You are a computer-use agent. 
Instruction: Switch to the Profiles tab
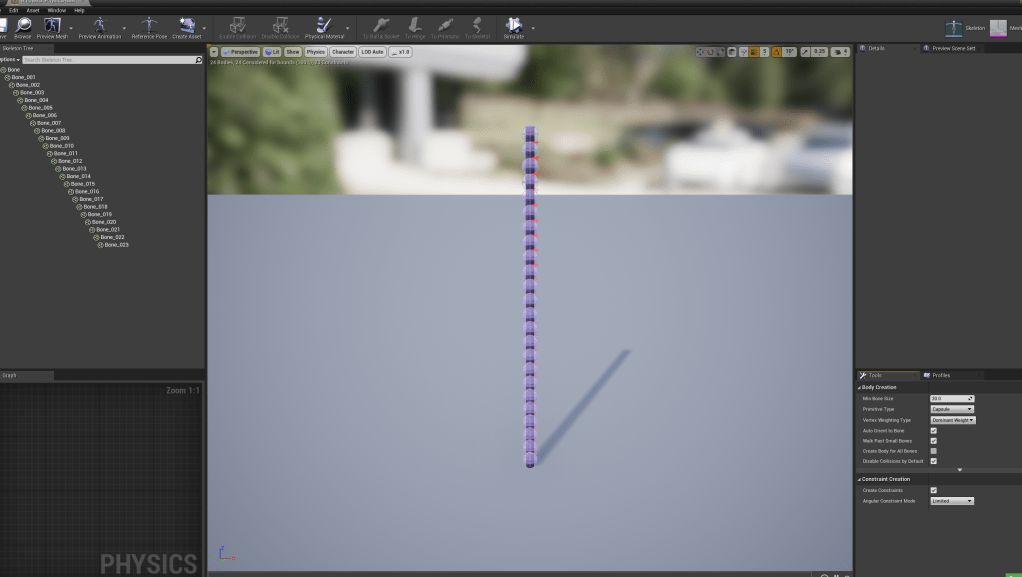point(940,375)
